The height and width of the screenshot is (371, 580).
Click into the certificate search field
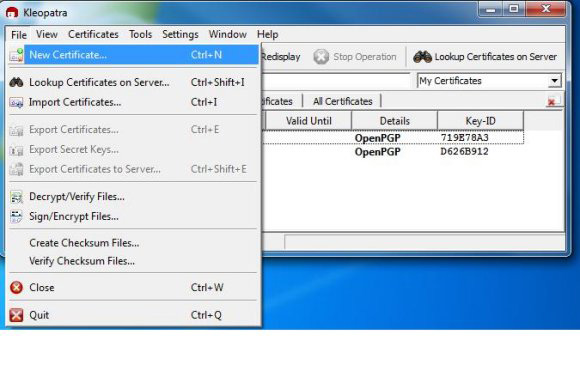pos(336,81)
